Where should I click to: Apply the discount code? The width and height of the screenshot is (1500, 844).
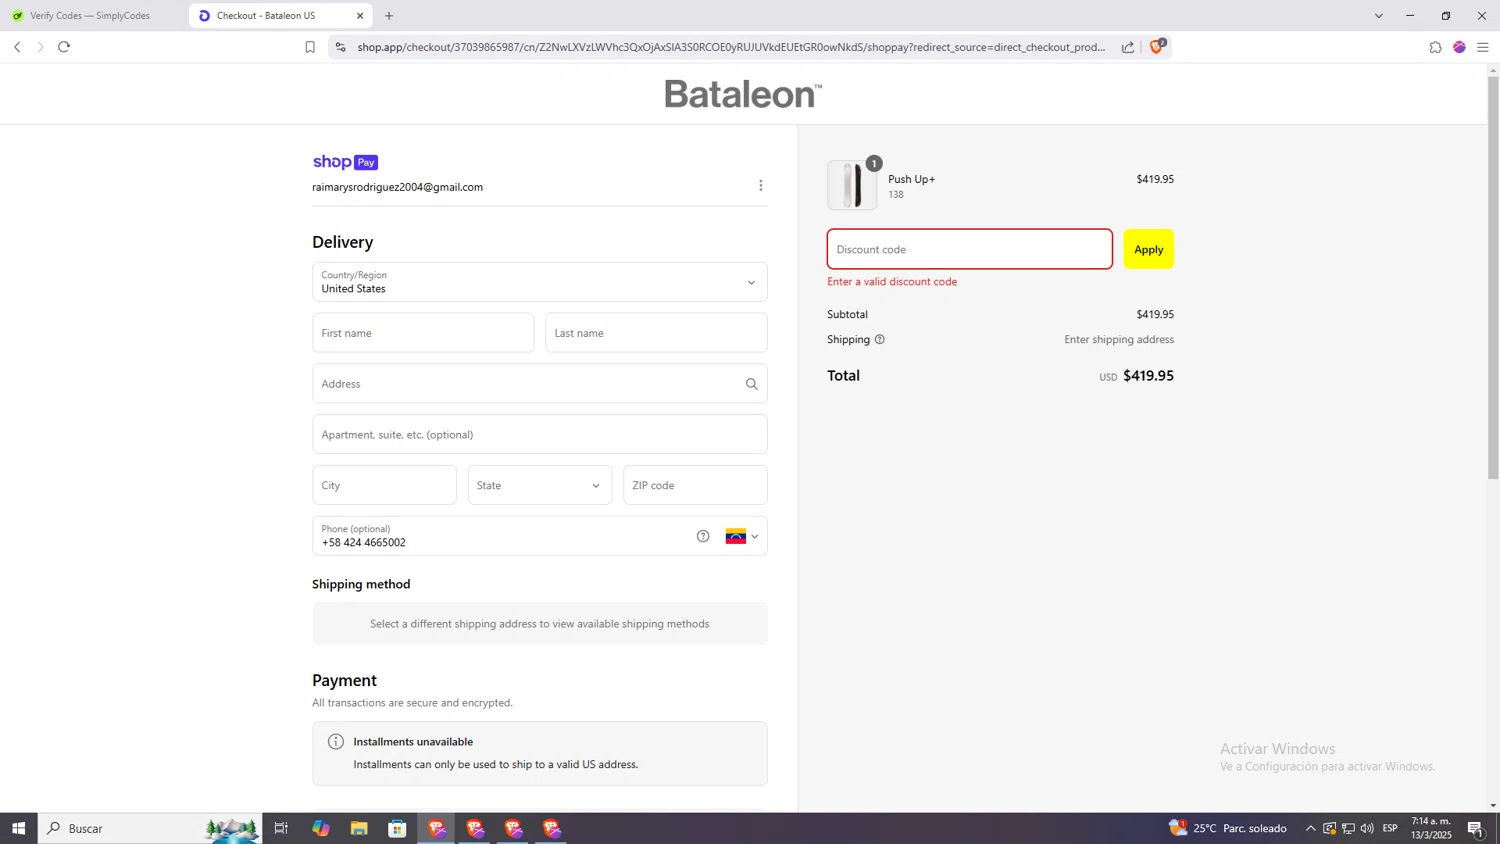coord(1148,249)
